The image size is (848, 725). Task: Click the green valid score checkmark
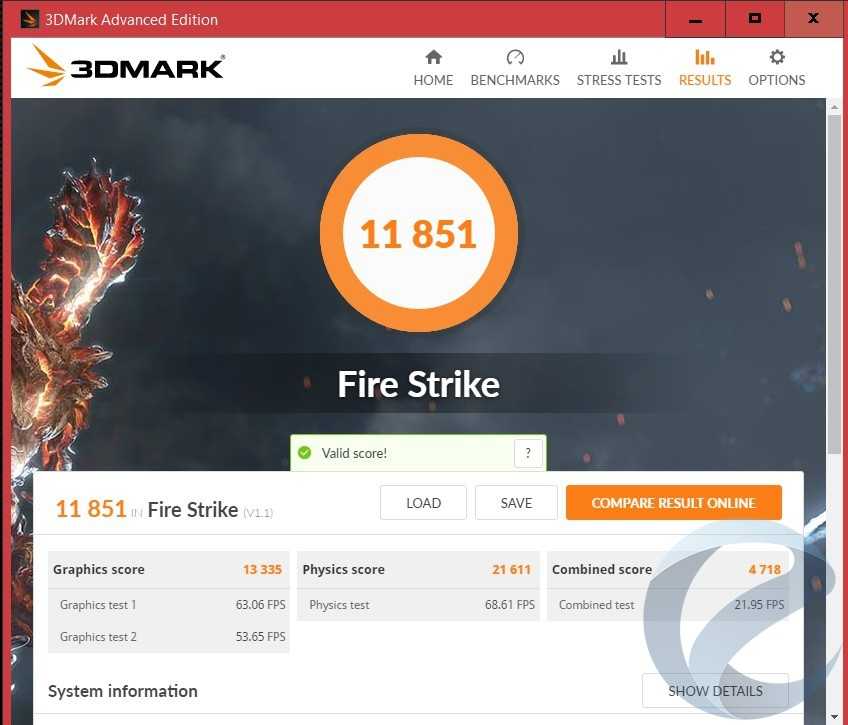tap(305, 453)
